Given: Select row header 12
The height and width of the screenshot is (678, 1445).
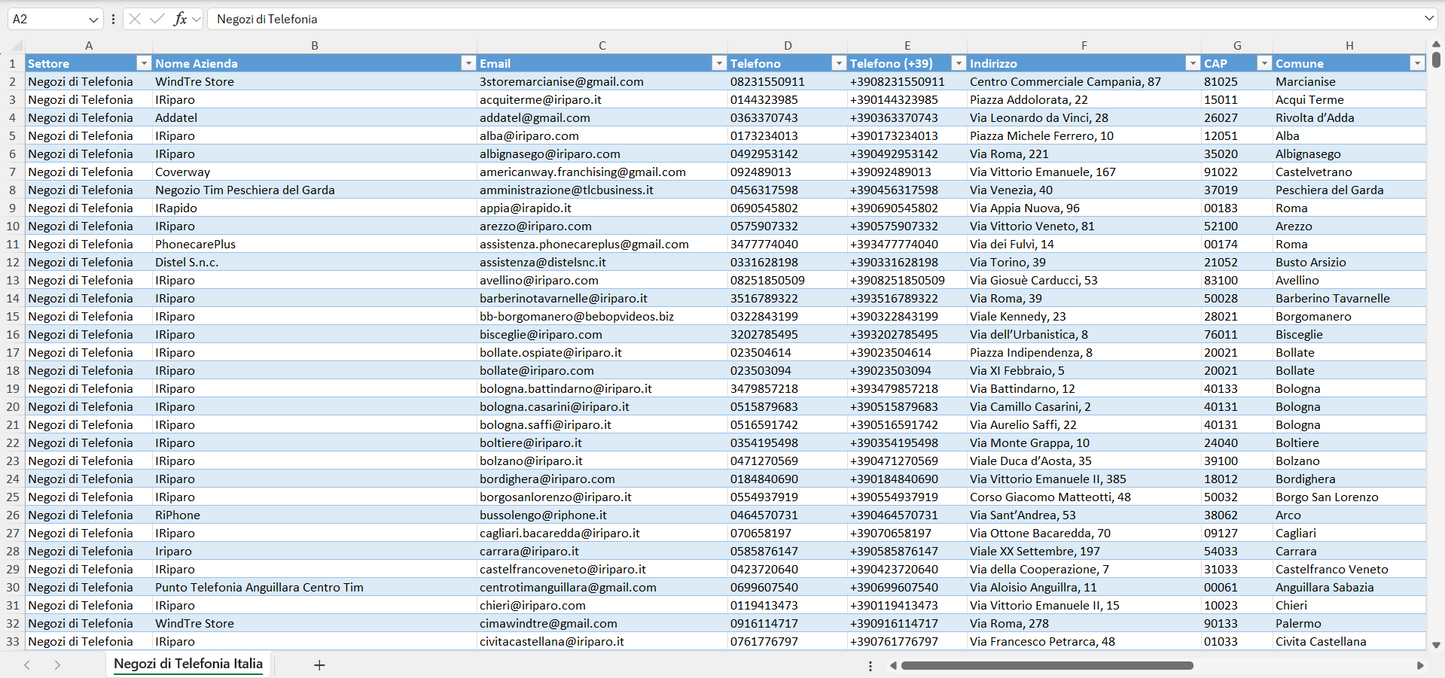Looking at the screenshot, I should [x=12, y=262].
